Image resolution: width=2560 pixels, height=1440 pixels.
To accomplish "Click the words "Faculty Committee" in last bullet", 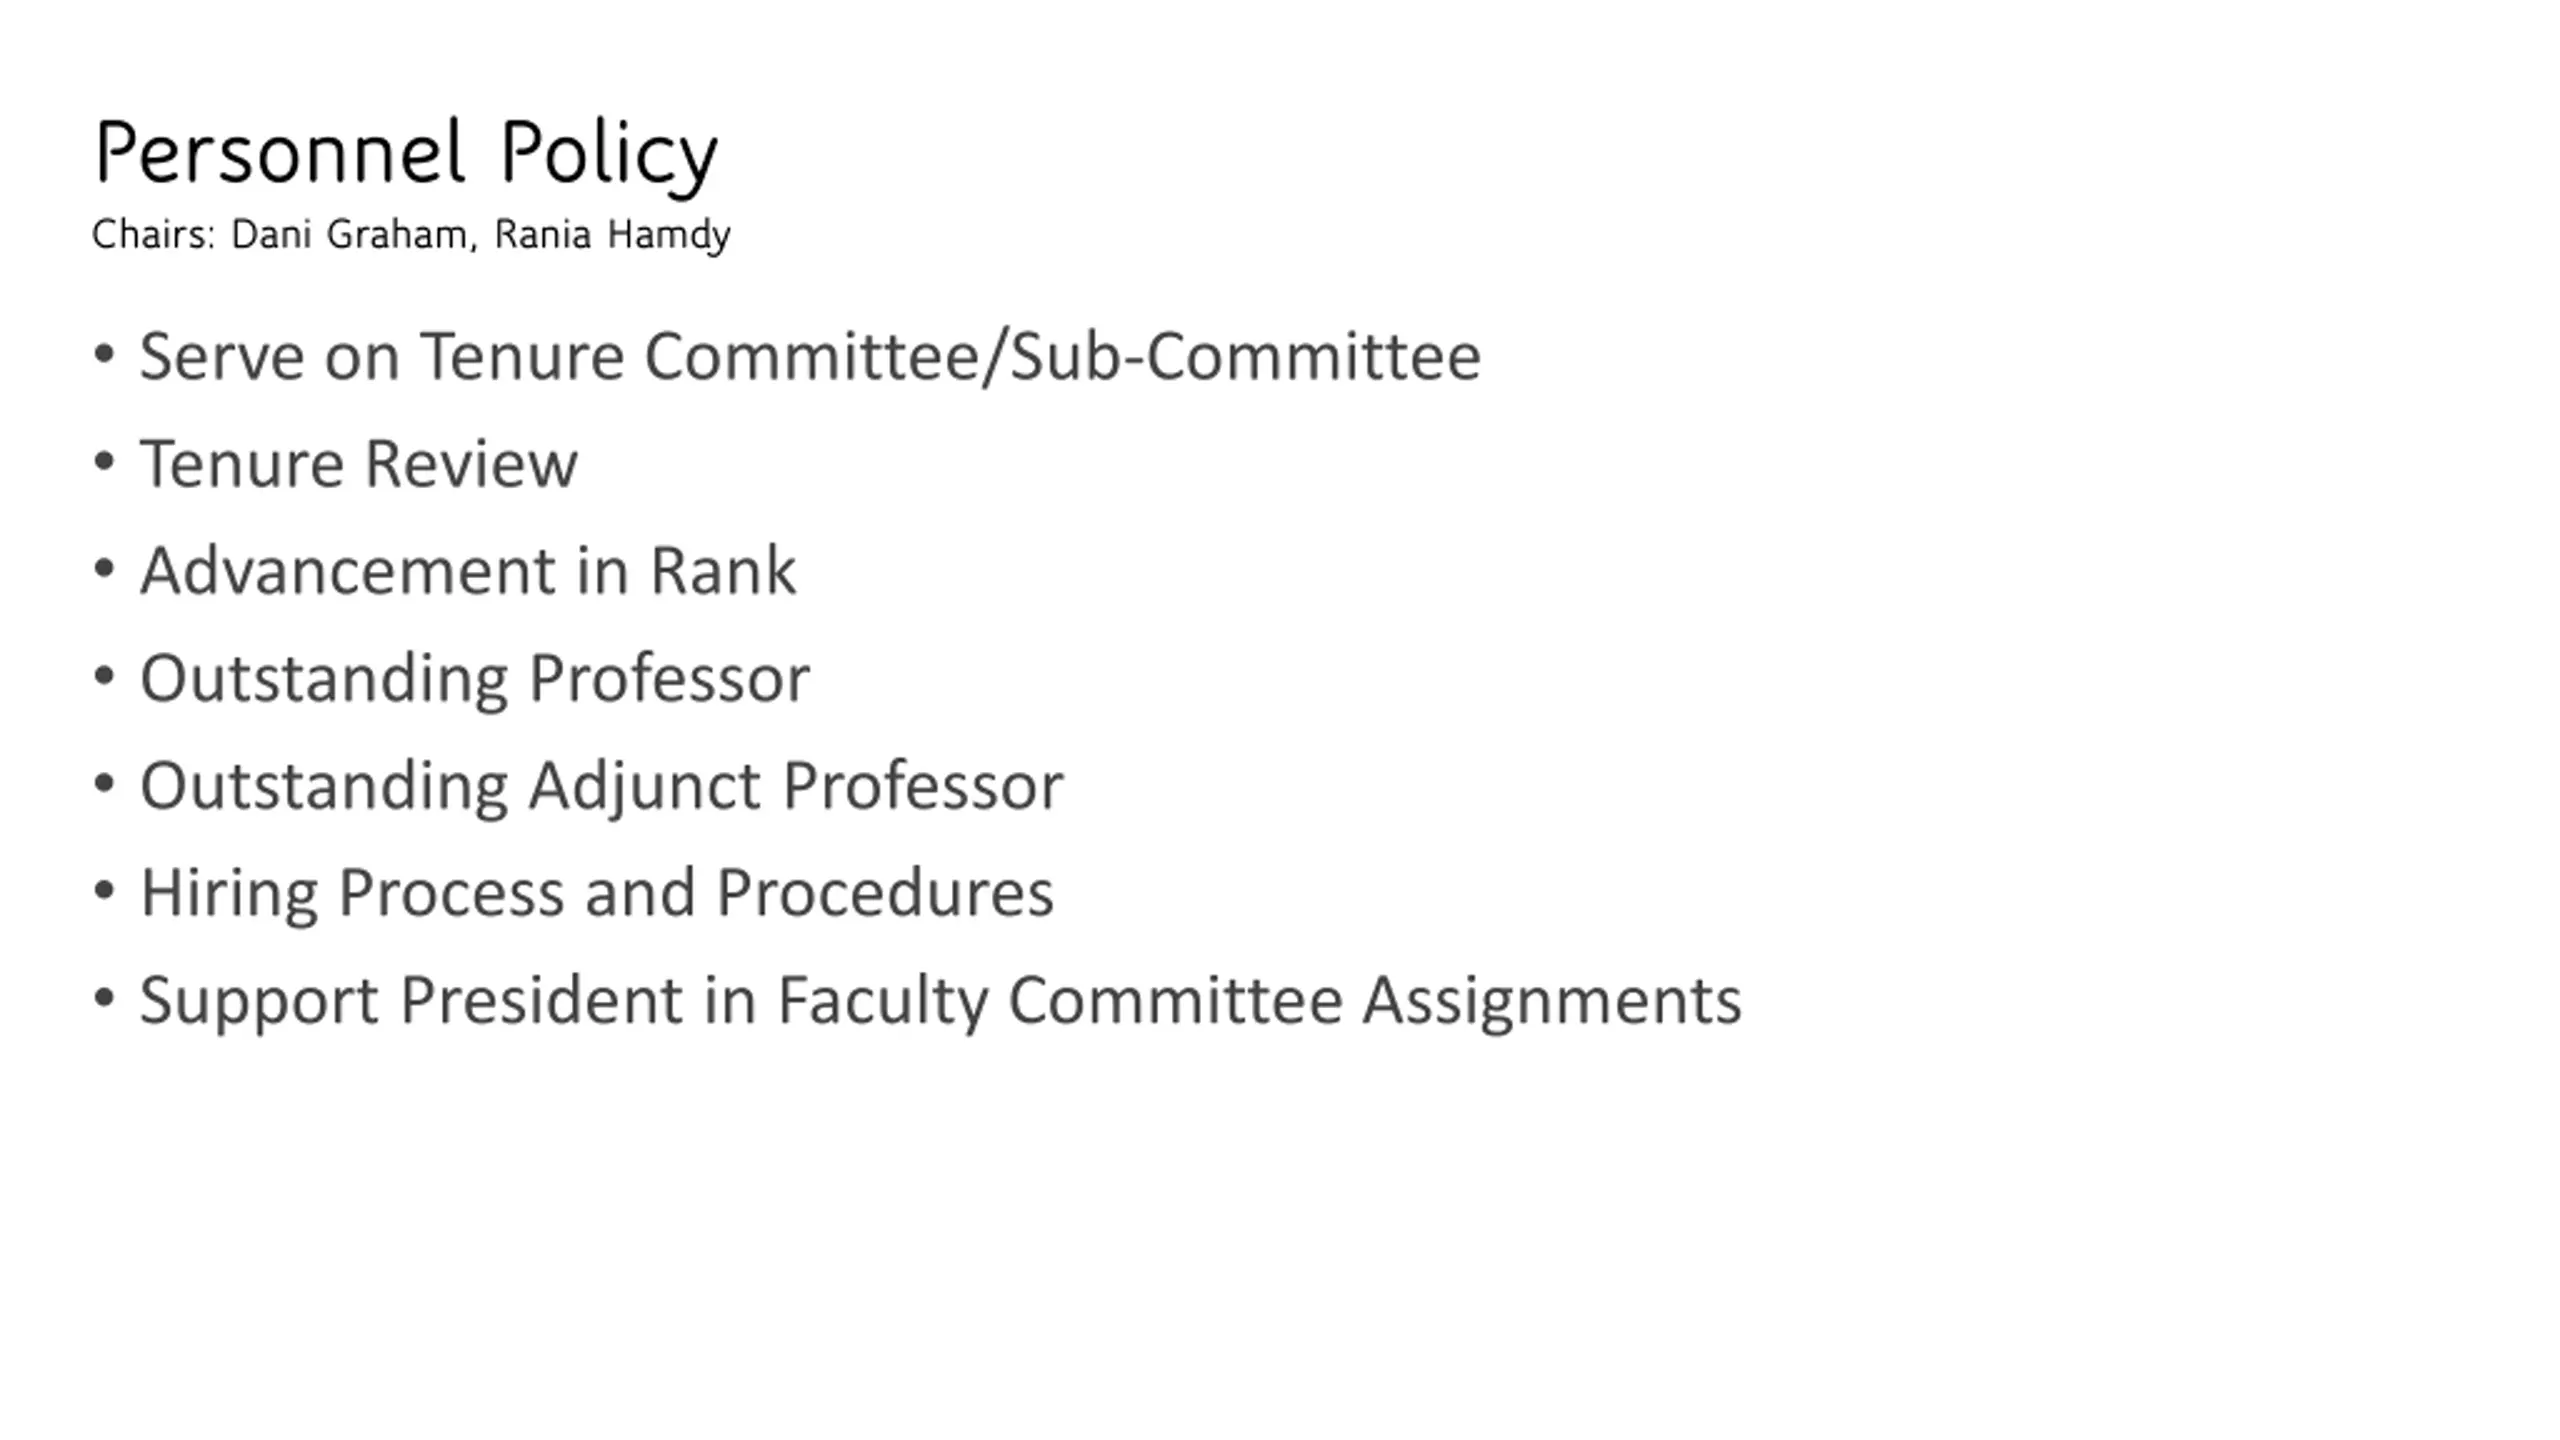I will click(1060, 1002).
